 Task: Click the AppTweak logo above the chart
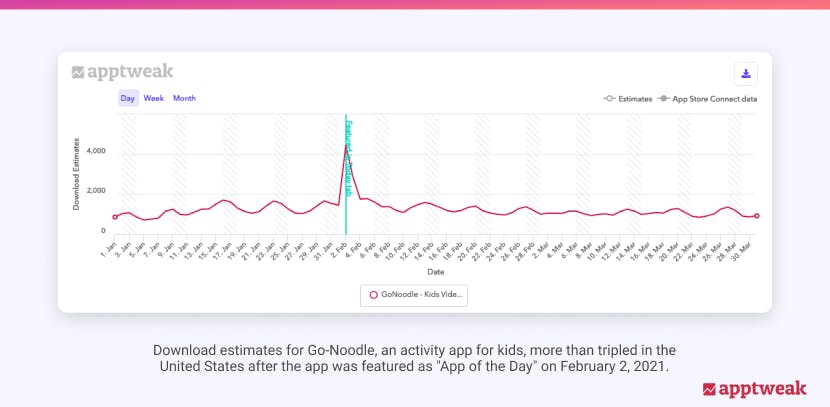(x=123, y=72)
